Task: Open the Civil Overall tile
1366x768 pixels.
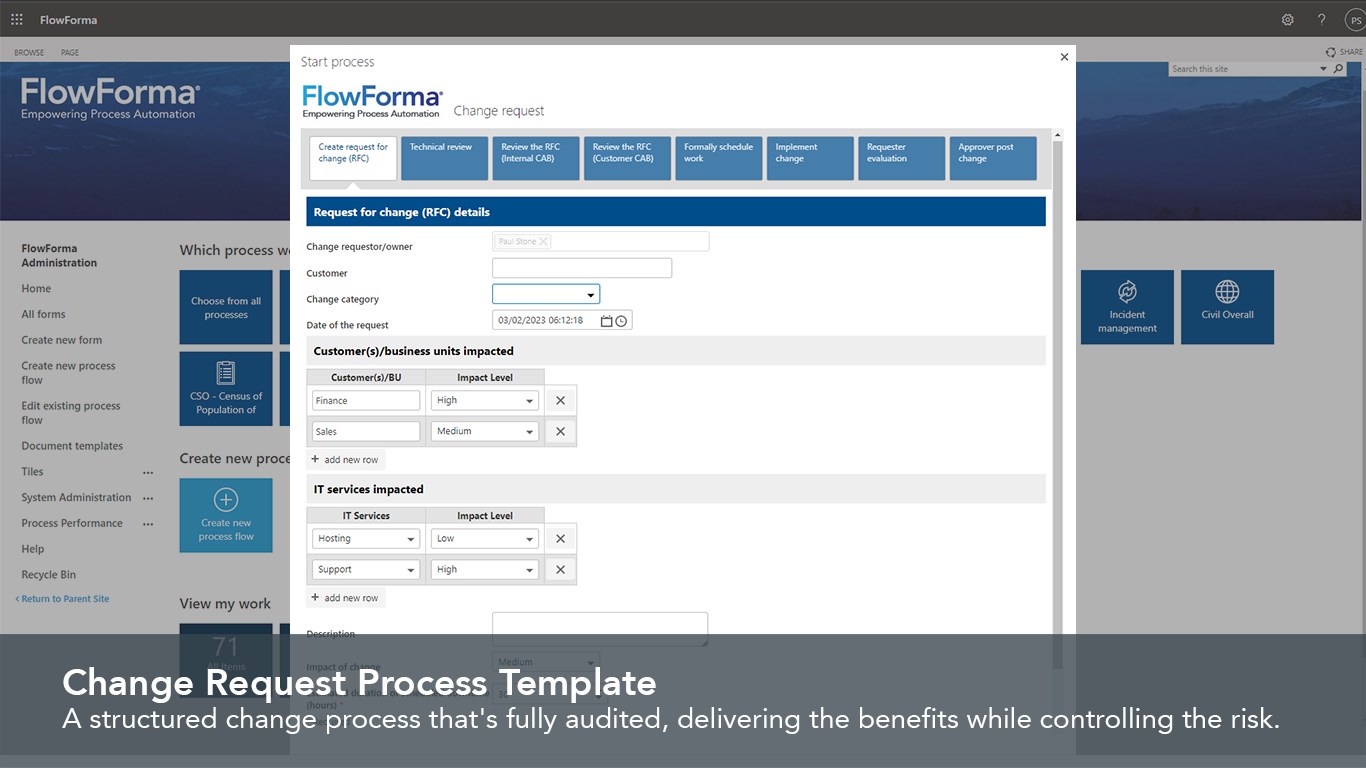Action: click(1227, 307)
